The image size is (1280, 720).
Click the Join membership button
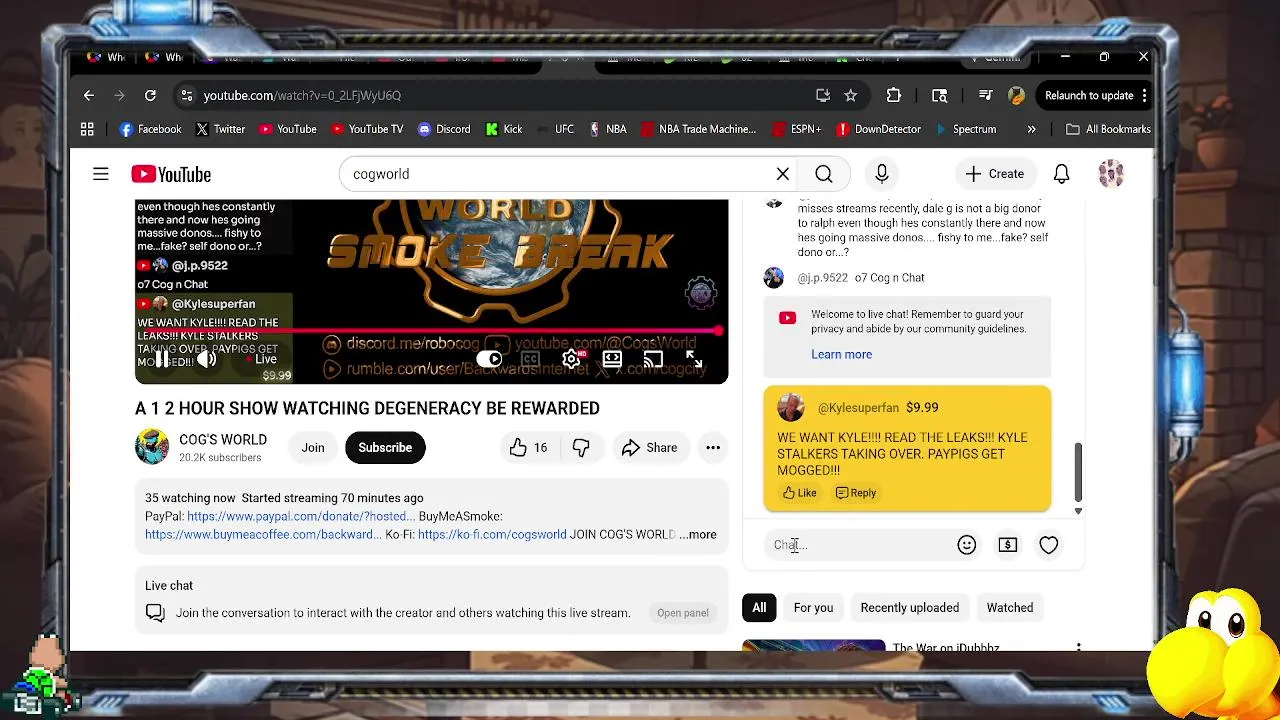pos(313,448)
